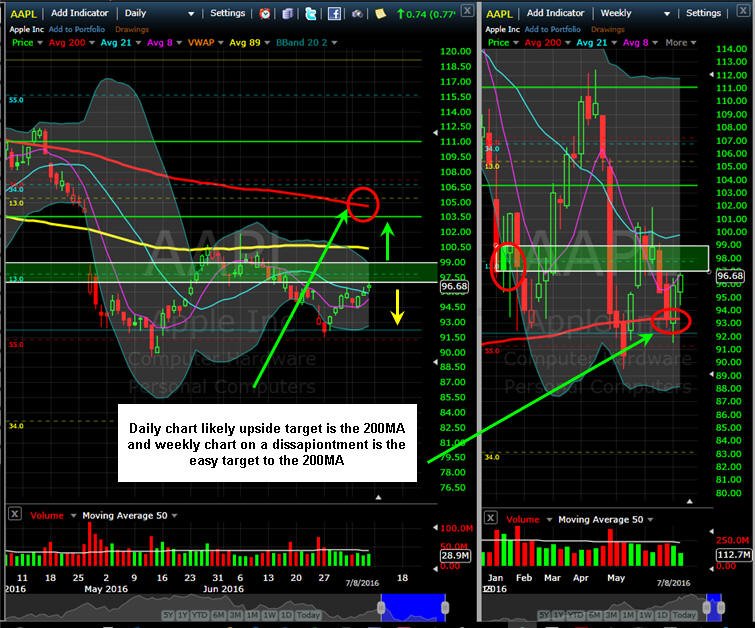Share the chart via Twitter icon
Image resolution: width=755 pixels, height=628 pixels.
311,13
